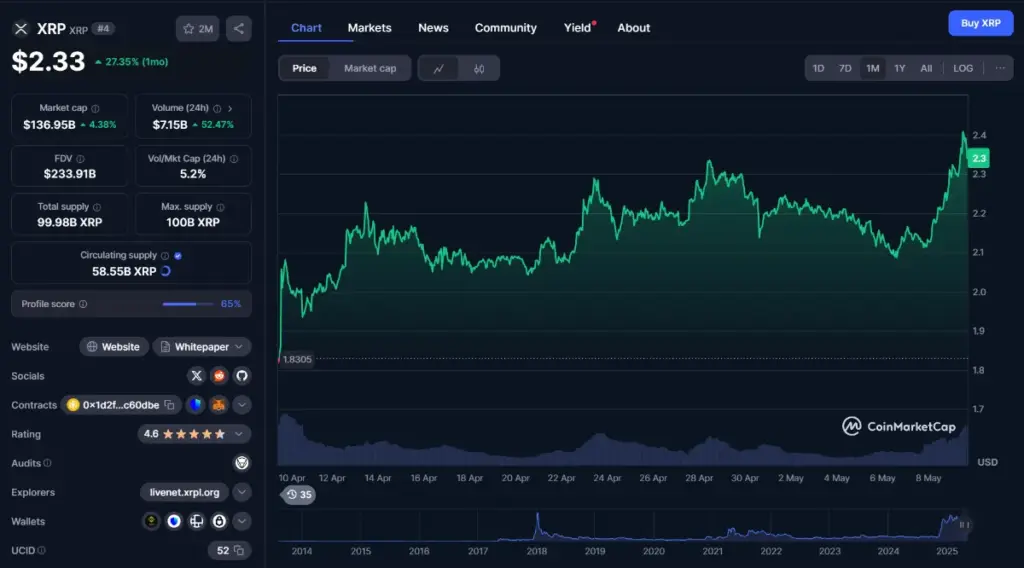The width and height of the screenshot is (1024, 568).
Task: Add XRP to watchlist via star button
Action: 198,29
